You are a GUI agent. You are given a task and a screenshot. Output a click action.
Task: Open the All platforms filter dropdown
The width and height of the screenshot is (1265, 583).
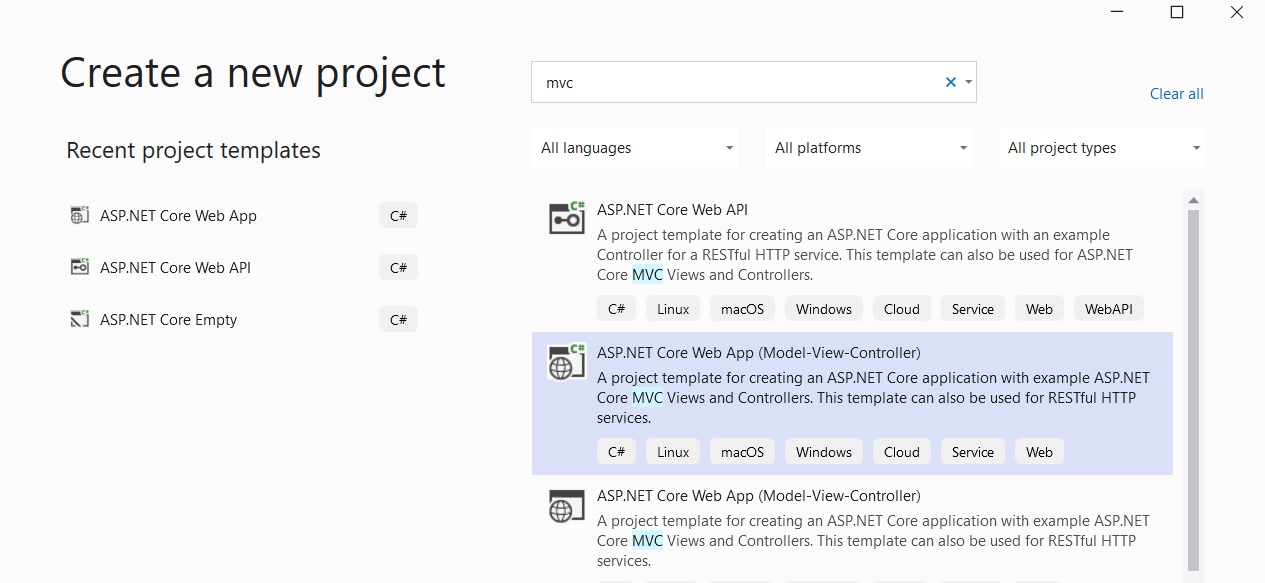coord(869,148)
